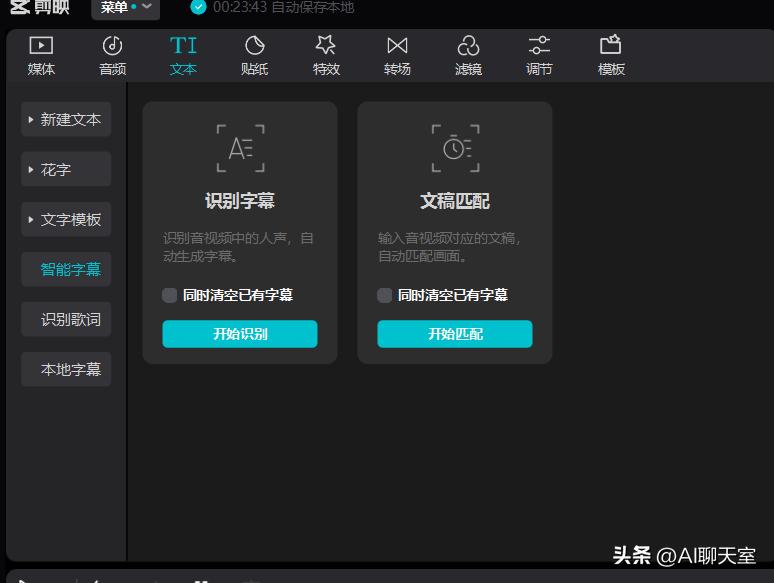Open the 滤镜 filters icon
The image size is (774, 583).
coord(468,46)
